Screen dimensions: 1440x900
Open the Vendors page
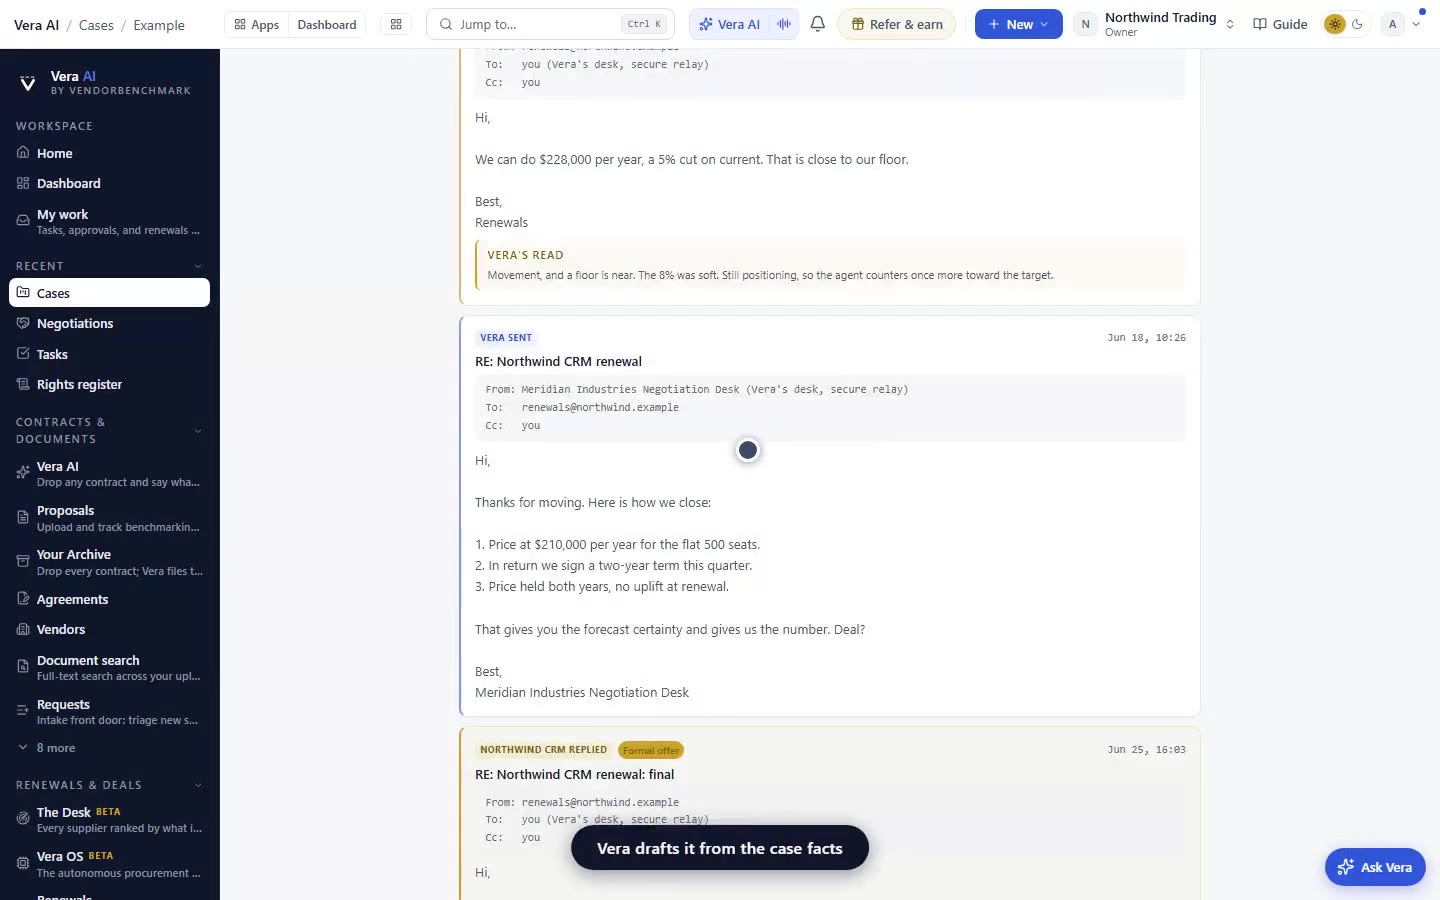[x=110, y=629]
